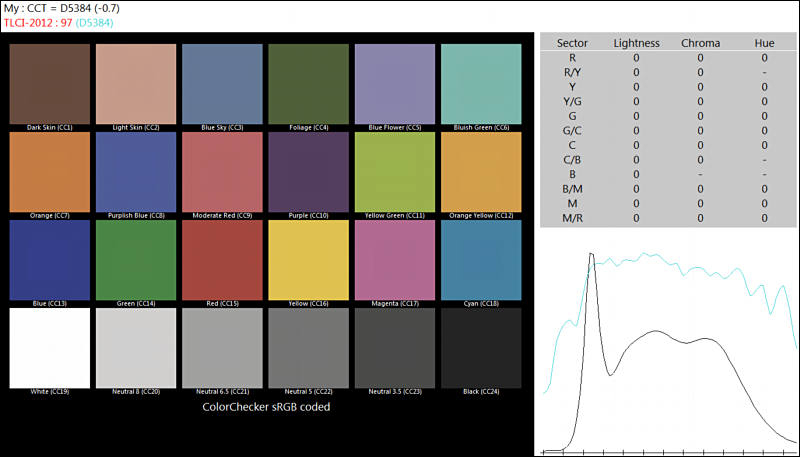Select the Yellow Green (CC11) patch
The width and height of the screenshot is (800, 457).
click(394, 171)
